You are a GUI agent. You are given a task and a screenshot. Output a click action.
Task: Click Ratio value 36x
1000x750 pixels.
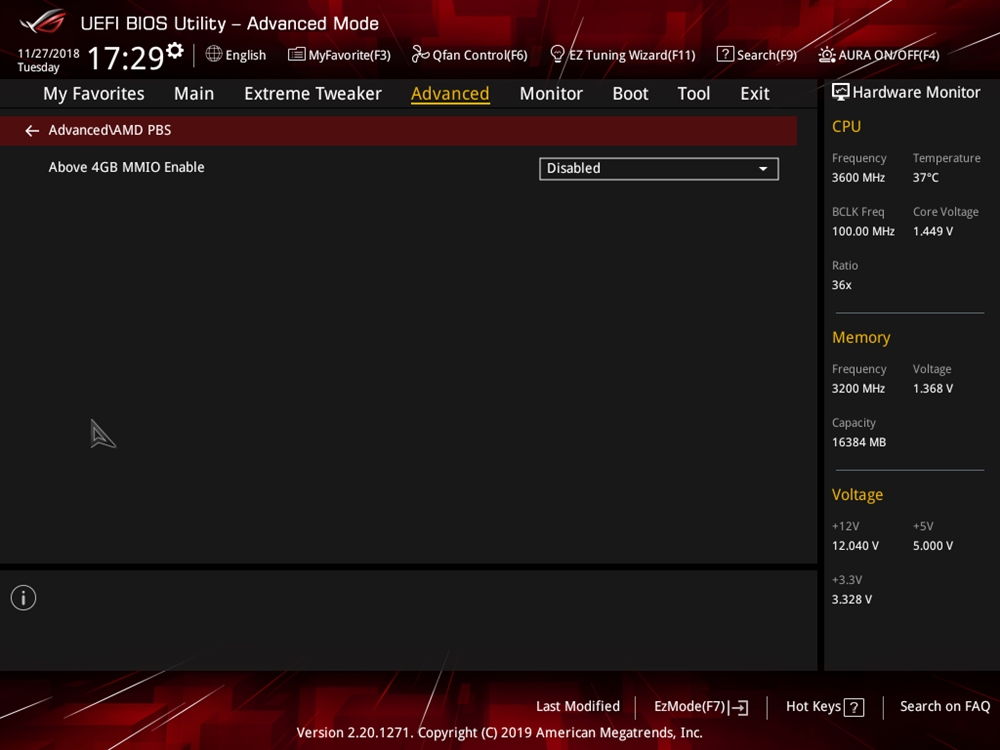point(841,285)
